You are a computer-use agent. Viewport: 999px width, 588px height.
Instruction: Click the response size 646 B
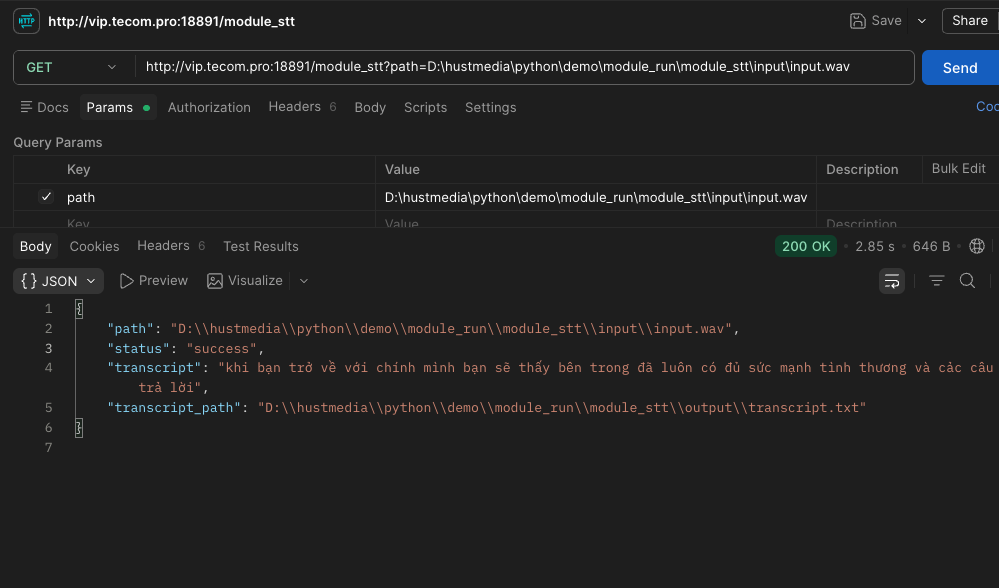tap(931, 247)
